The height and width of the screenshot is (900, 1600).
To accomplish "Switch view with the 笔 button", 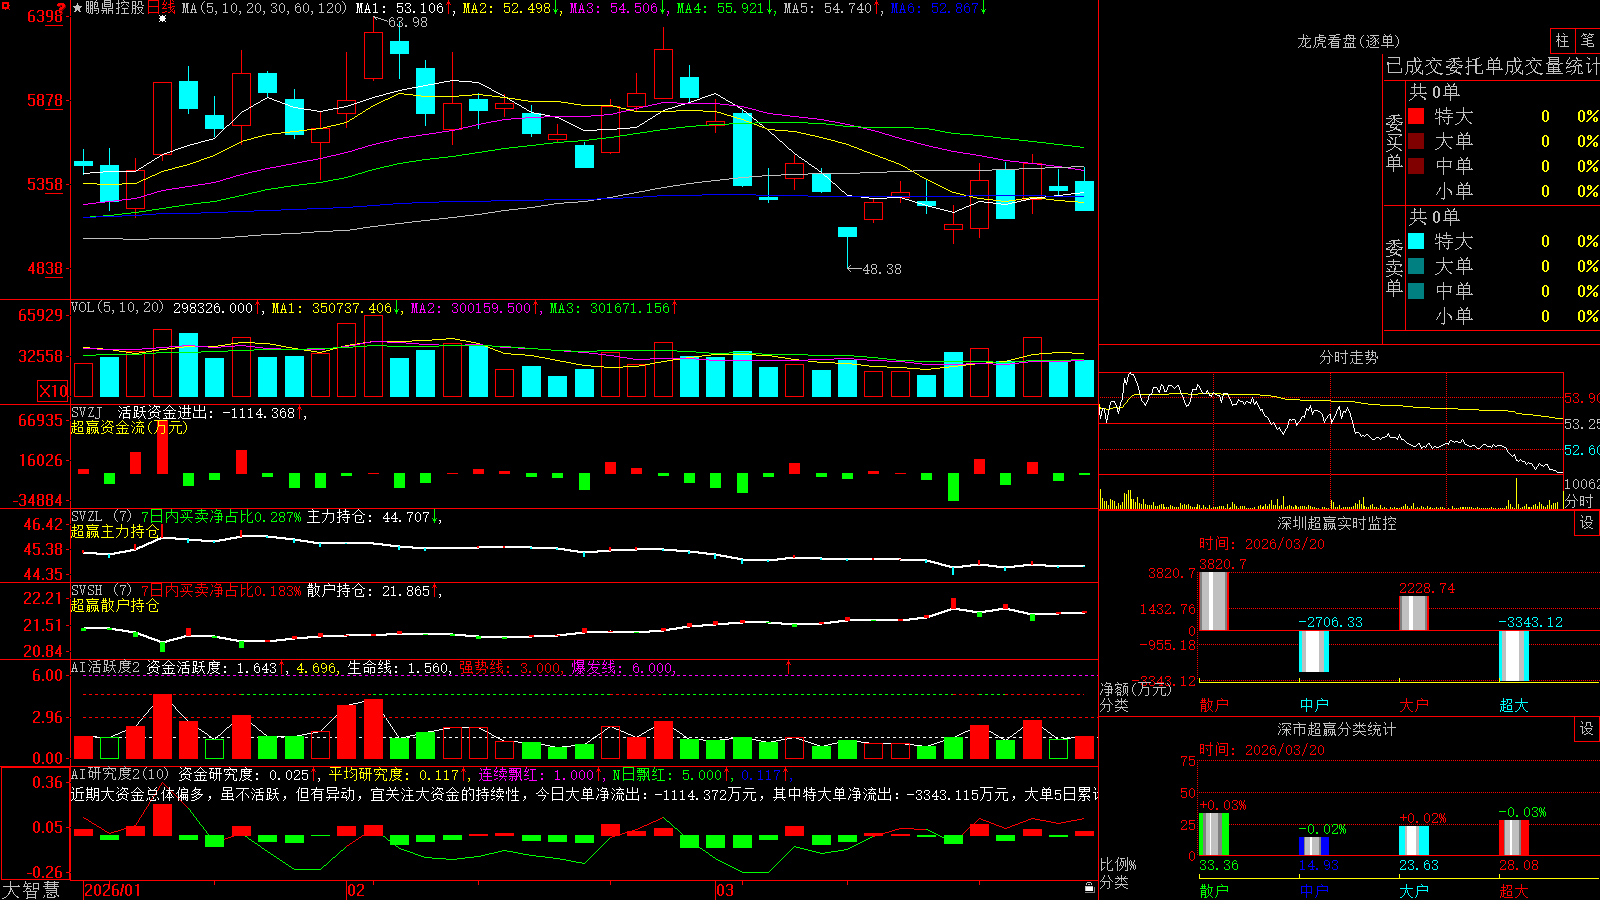I will 1587,41.
